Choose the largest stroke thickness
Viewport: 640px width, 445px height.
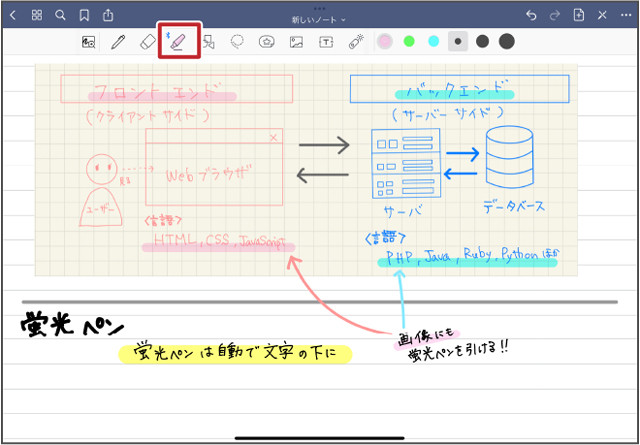[x=507, y=42]
